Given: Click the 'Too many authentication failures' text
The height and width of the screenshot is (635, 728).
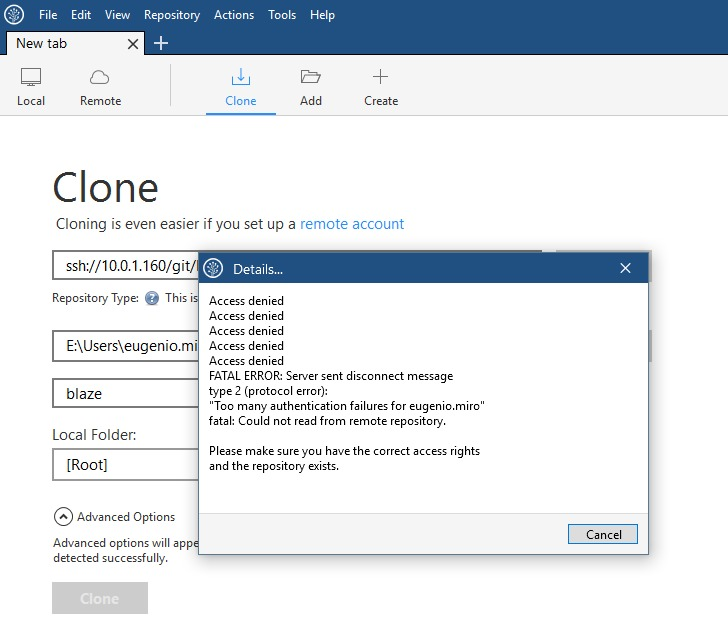Looking at the screenshot, I should pyautogui.click(x=346, y=406).
